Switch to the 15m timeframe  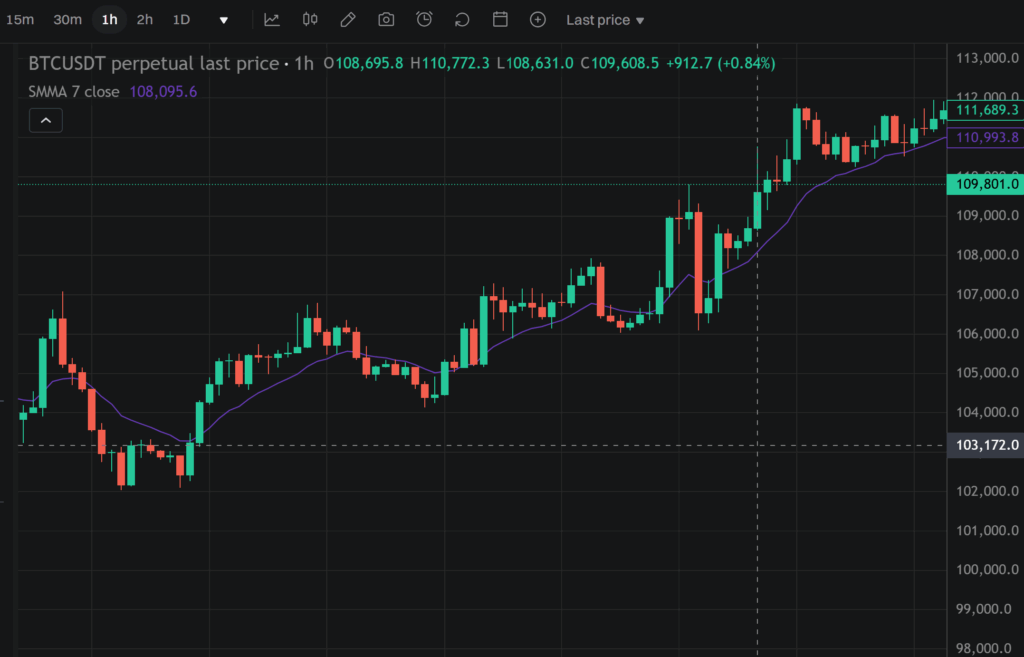(21, 19)
